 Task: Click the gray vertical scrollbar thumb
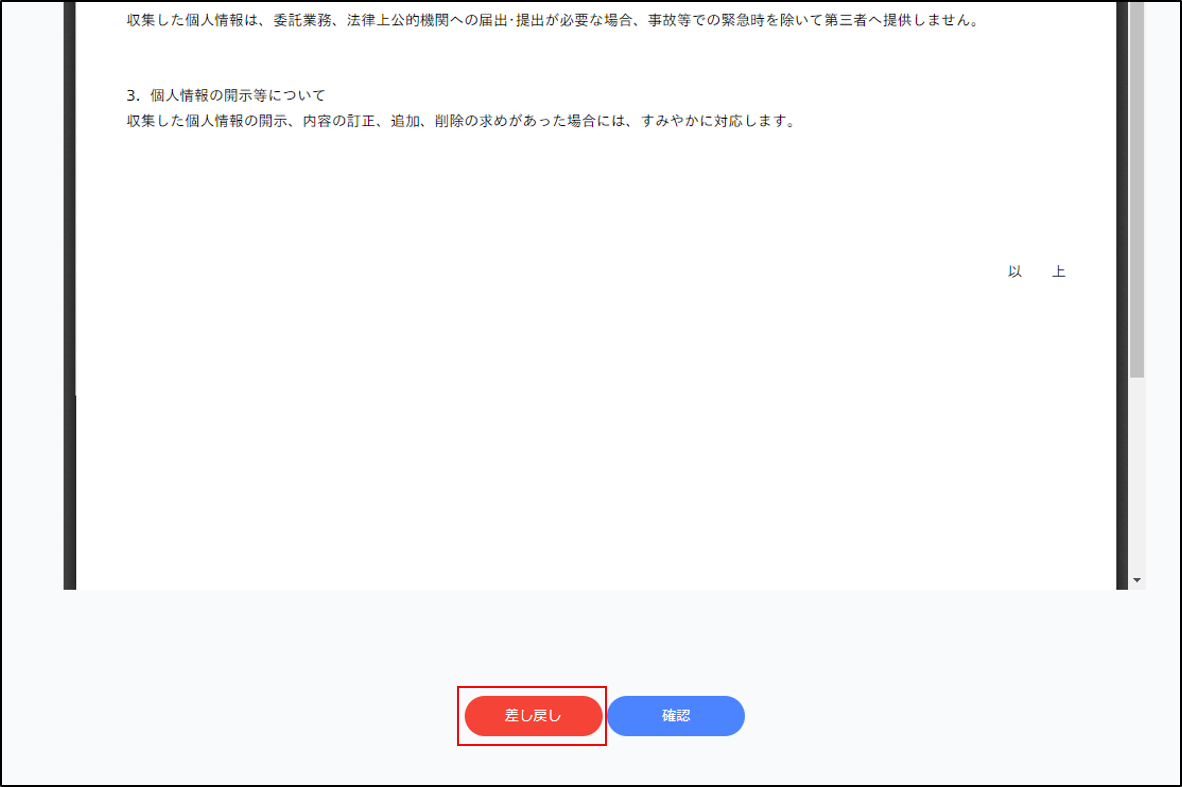(1137, 200)
